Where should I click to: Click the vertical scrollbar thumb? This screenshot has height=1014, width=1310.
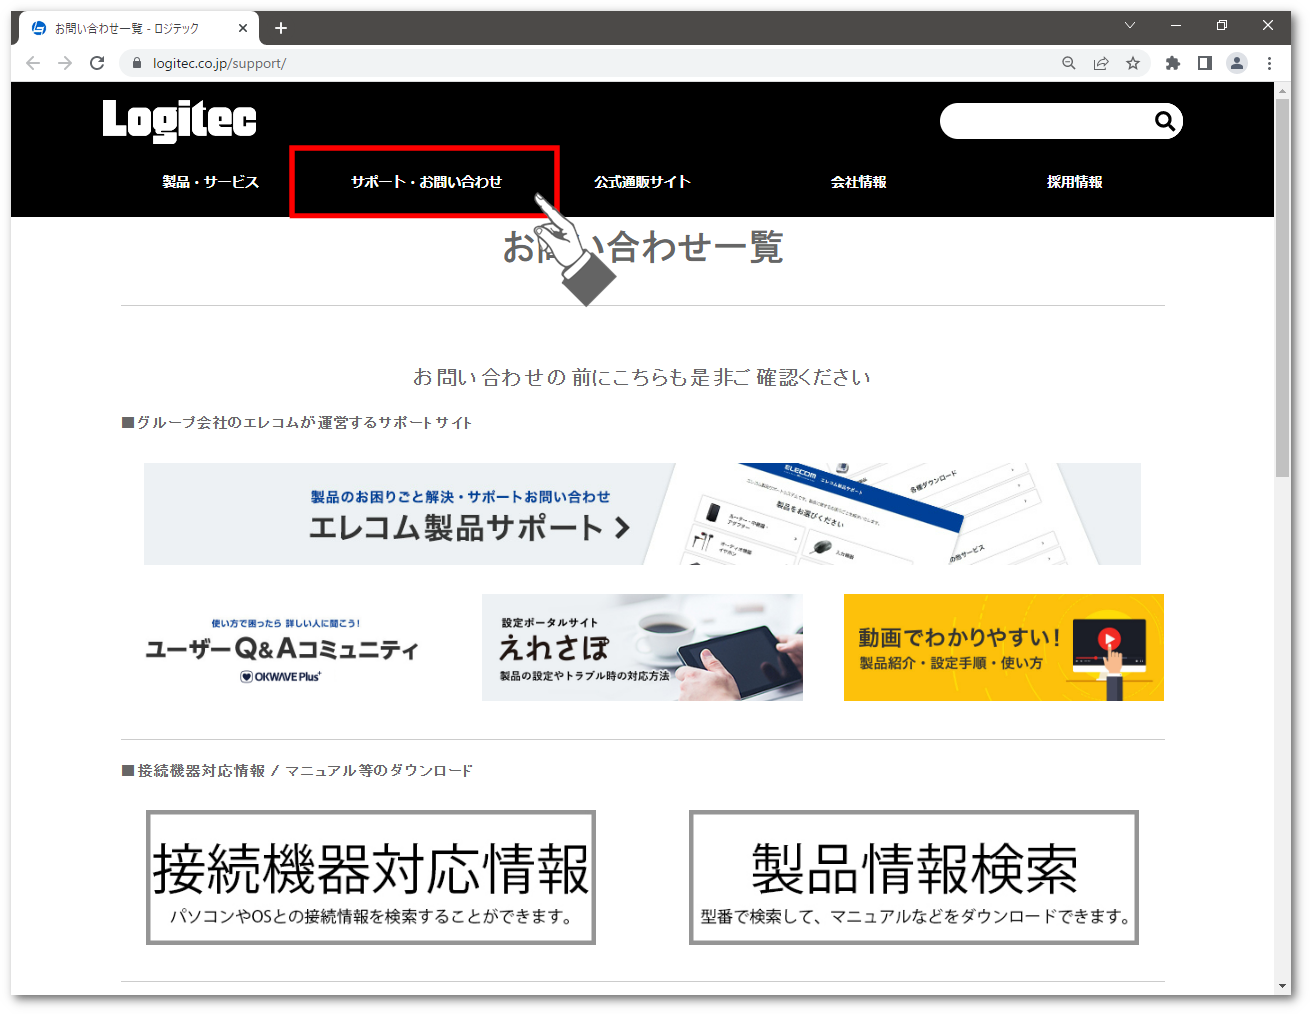[x=1283, y=288]
